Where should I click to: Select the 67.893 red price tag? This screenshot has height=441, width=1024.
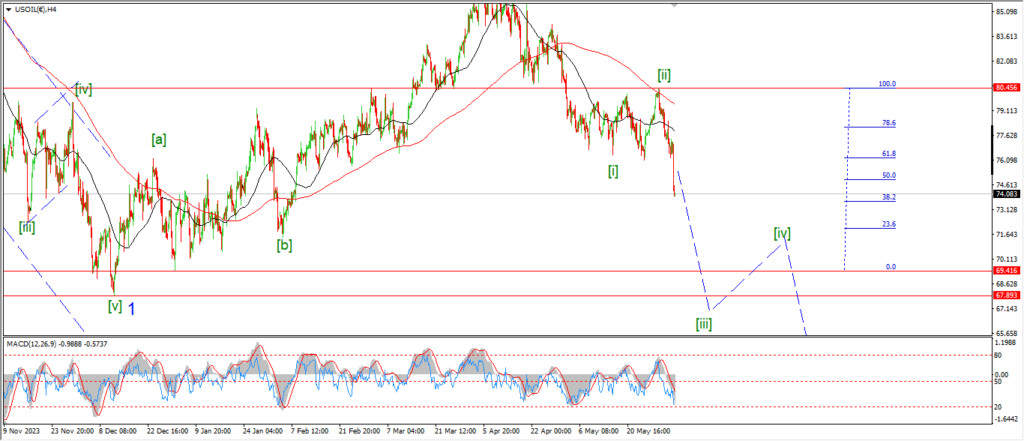tap(1007, 296)
